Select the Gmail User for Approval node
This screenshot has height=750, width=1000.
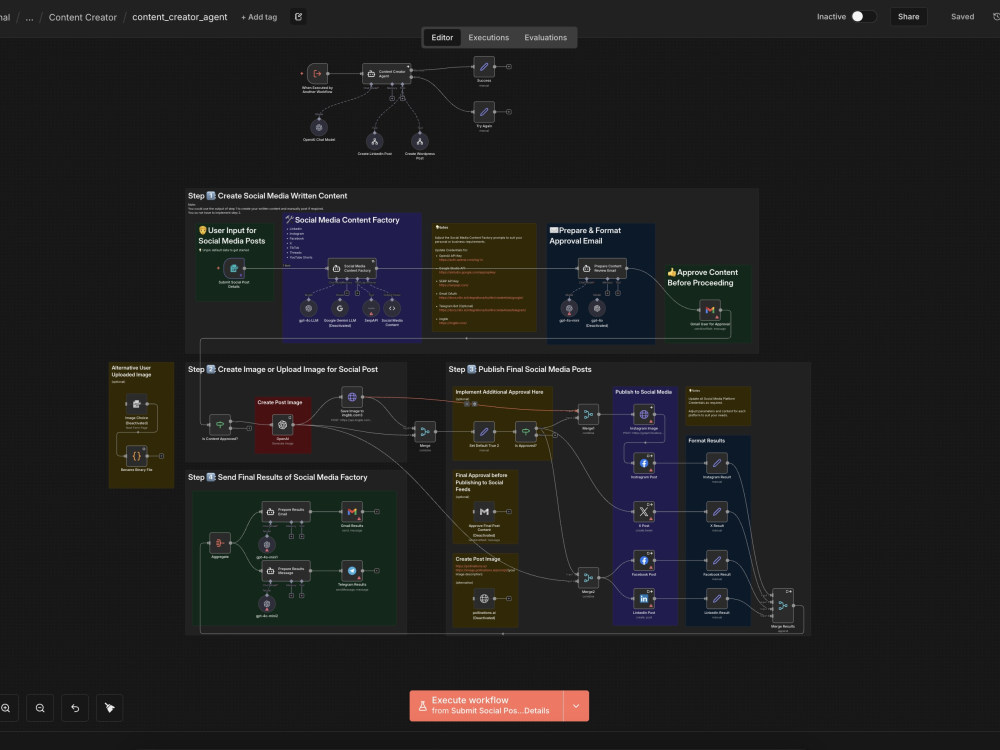click(710, 310)
